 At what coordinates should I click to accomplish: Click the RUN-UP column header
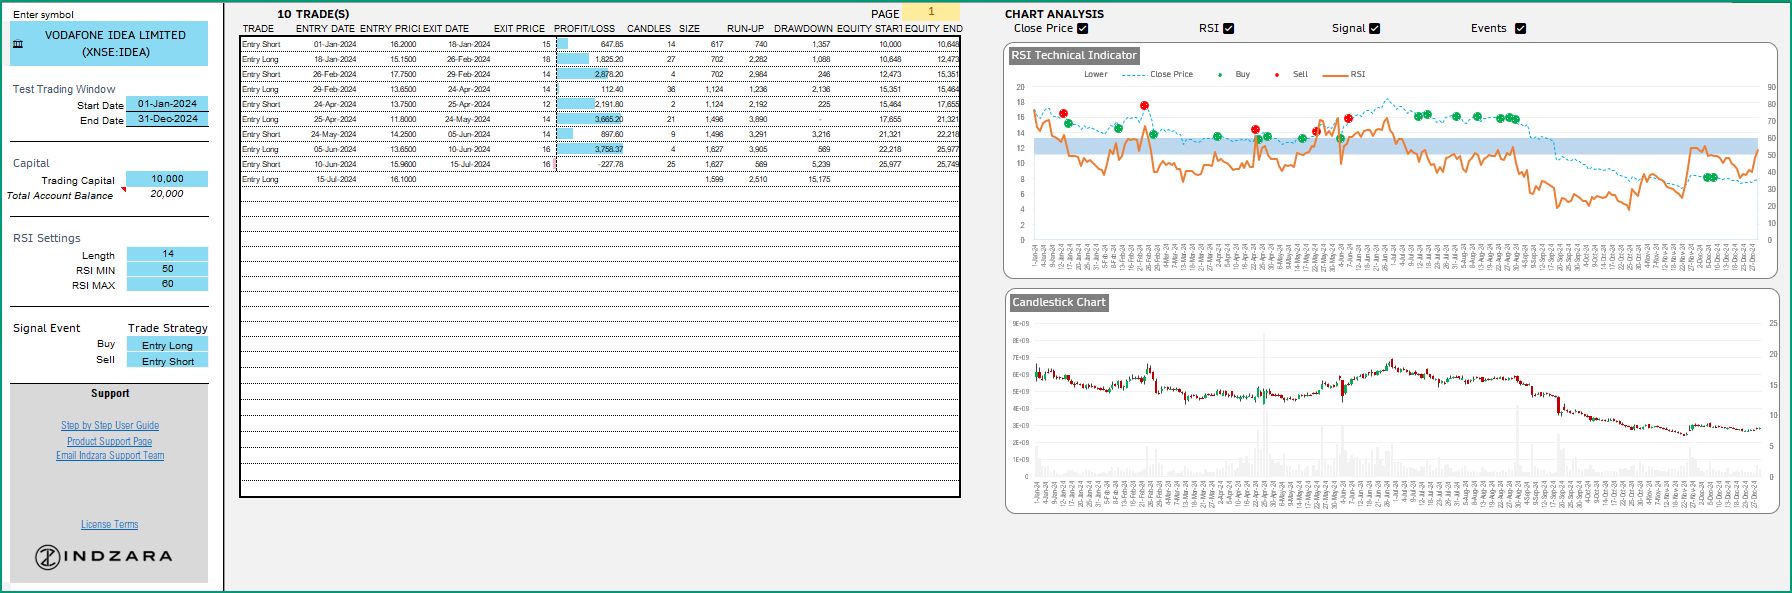(745, 29)
